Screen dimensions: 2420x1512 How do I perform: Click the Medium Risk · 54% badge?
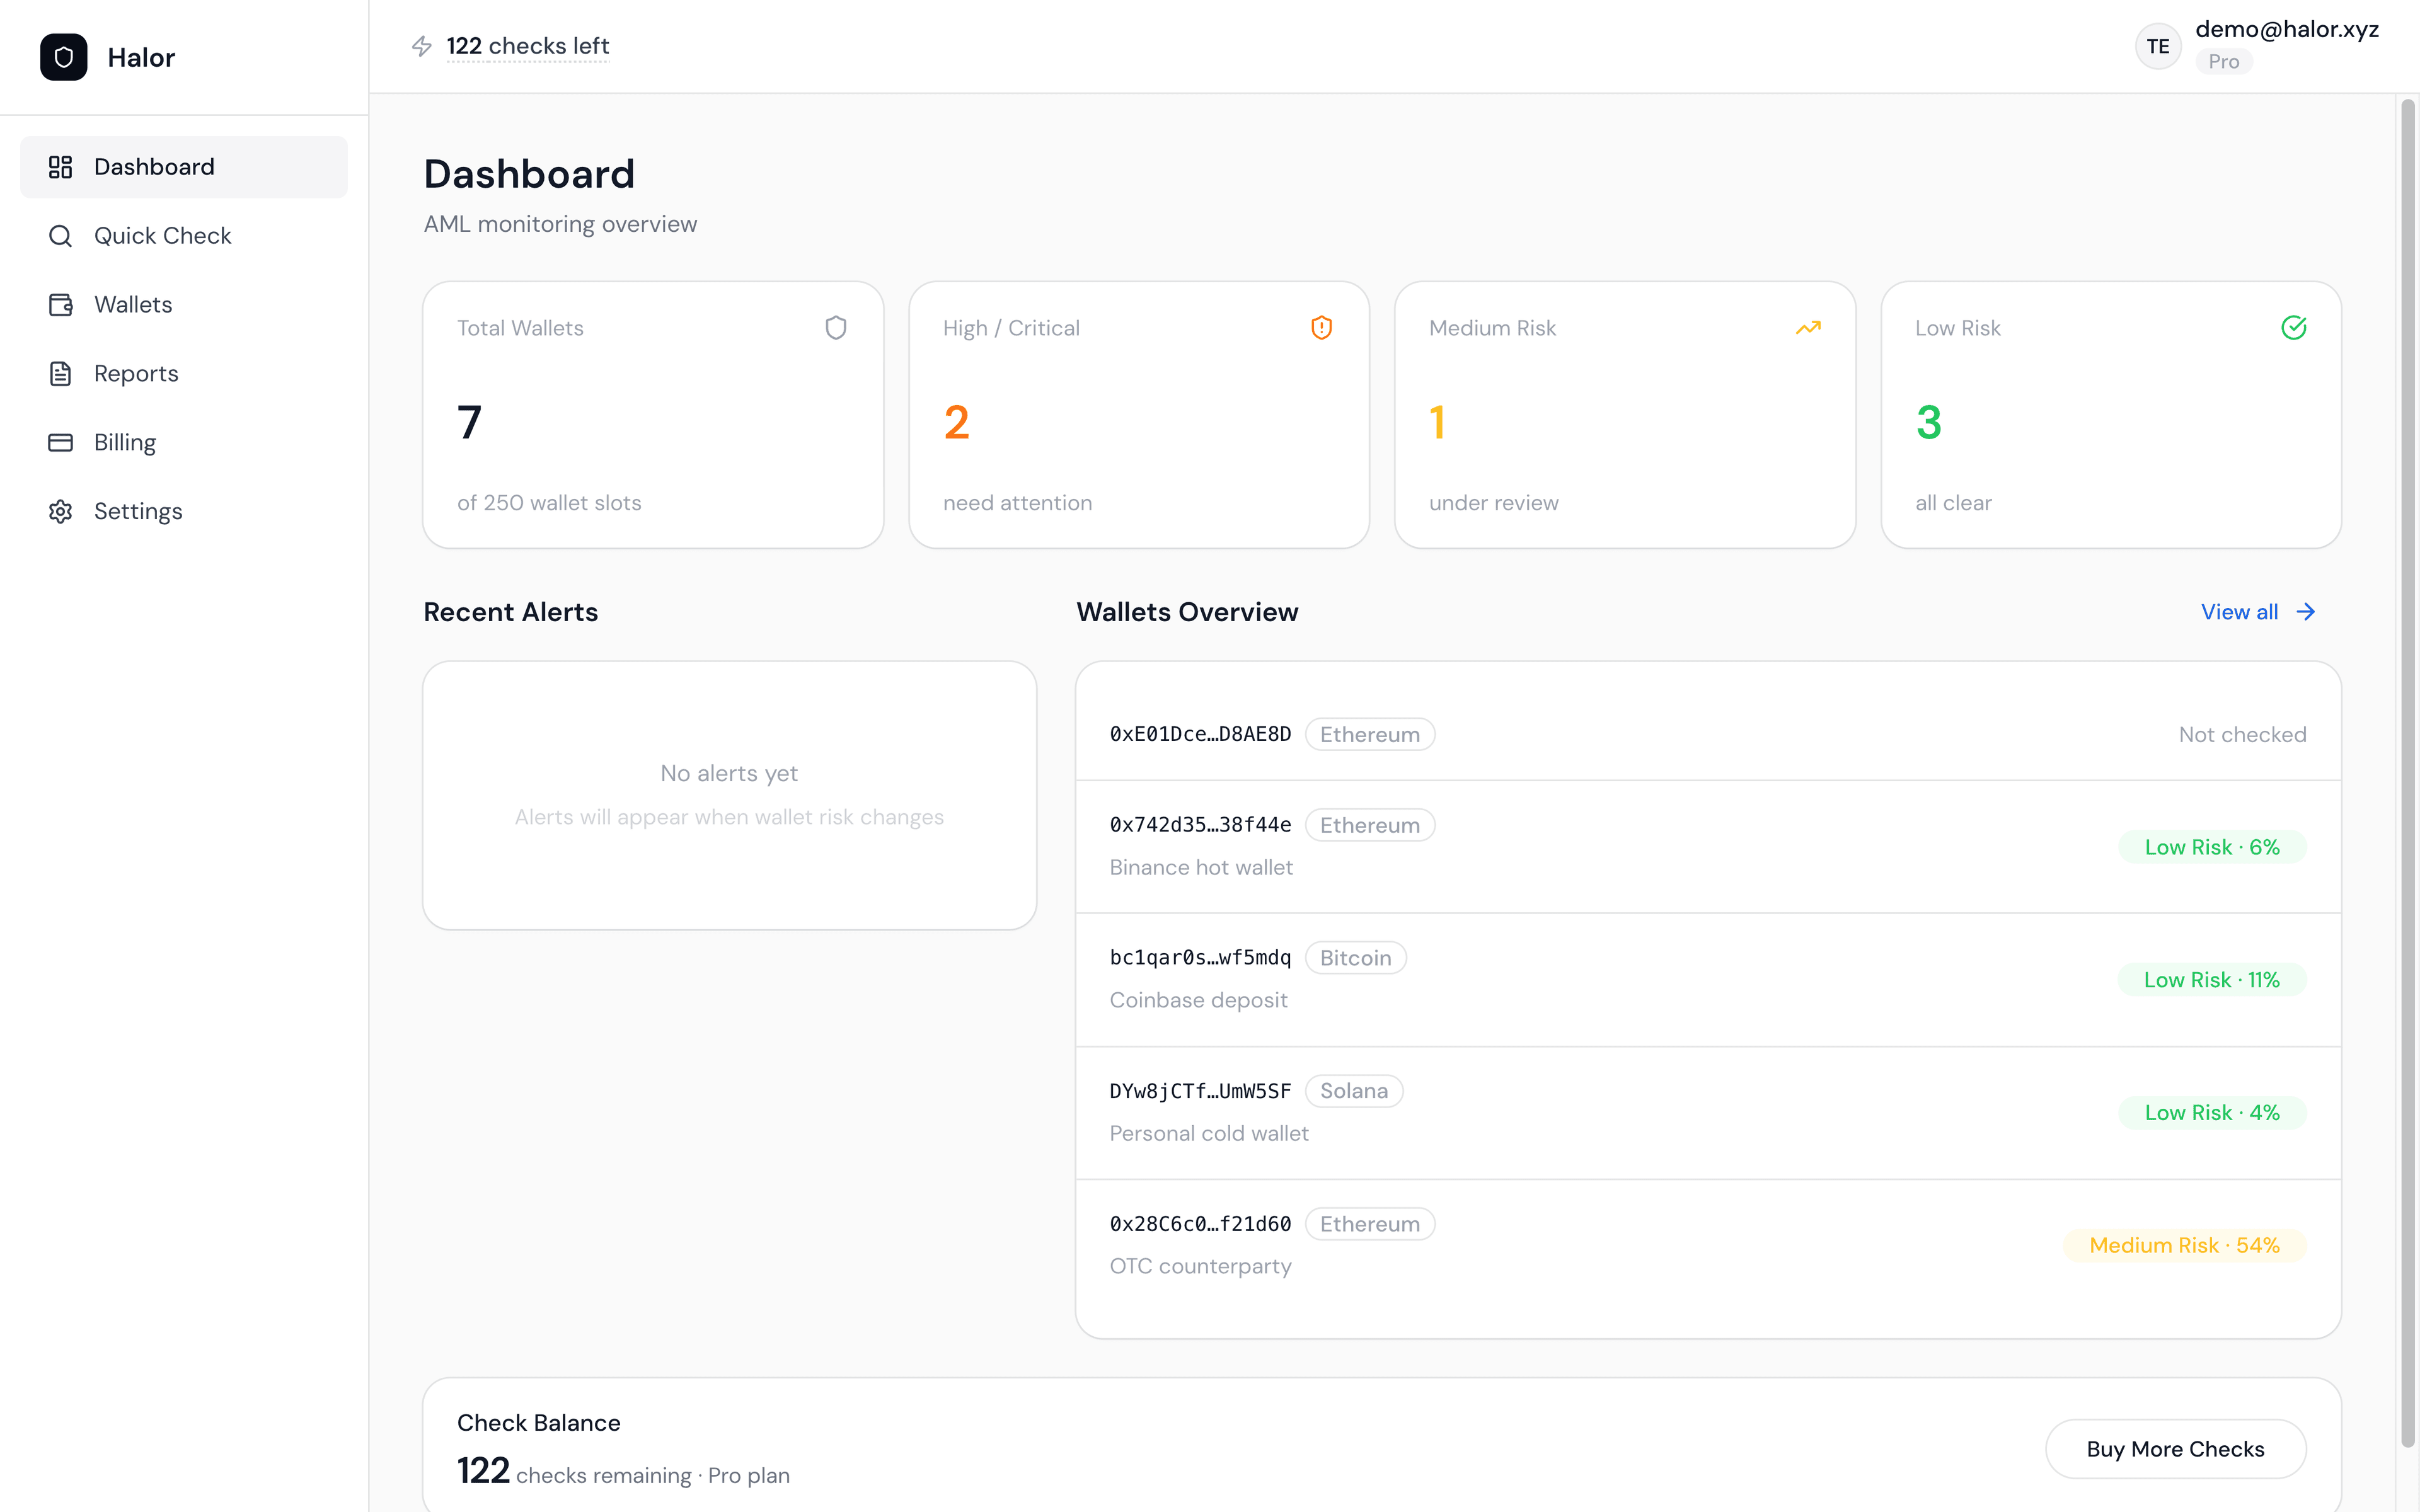click(x=2184, y=1246)
